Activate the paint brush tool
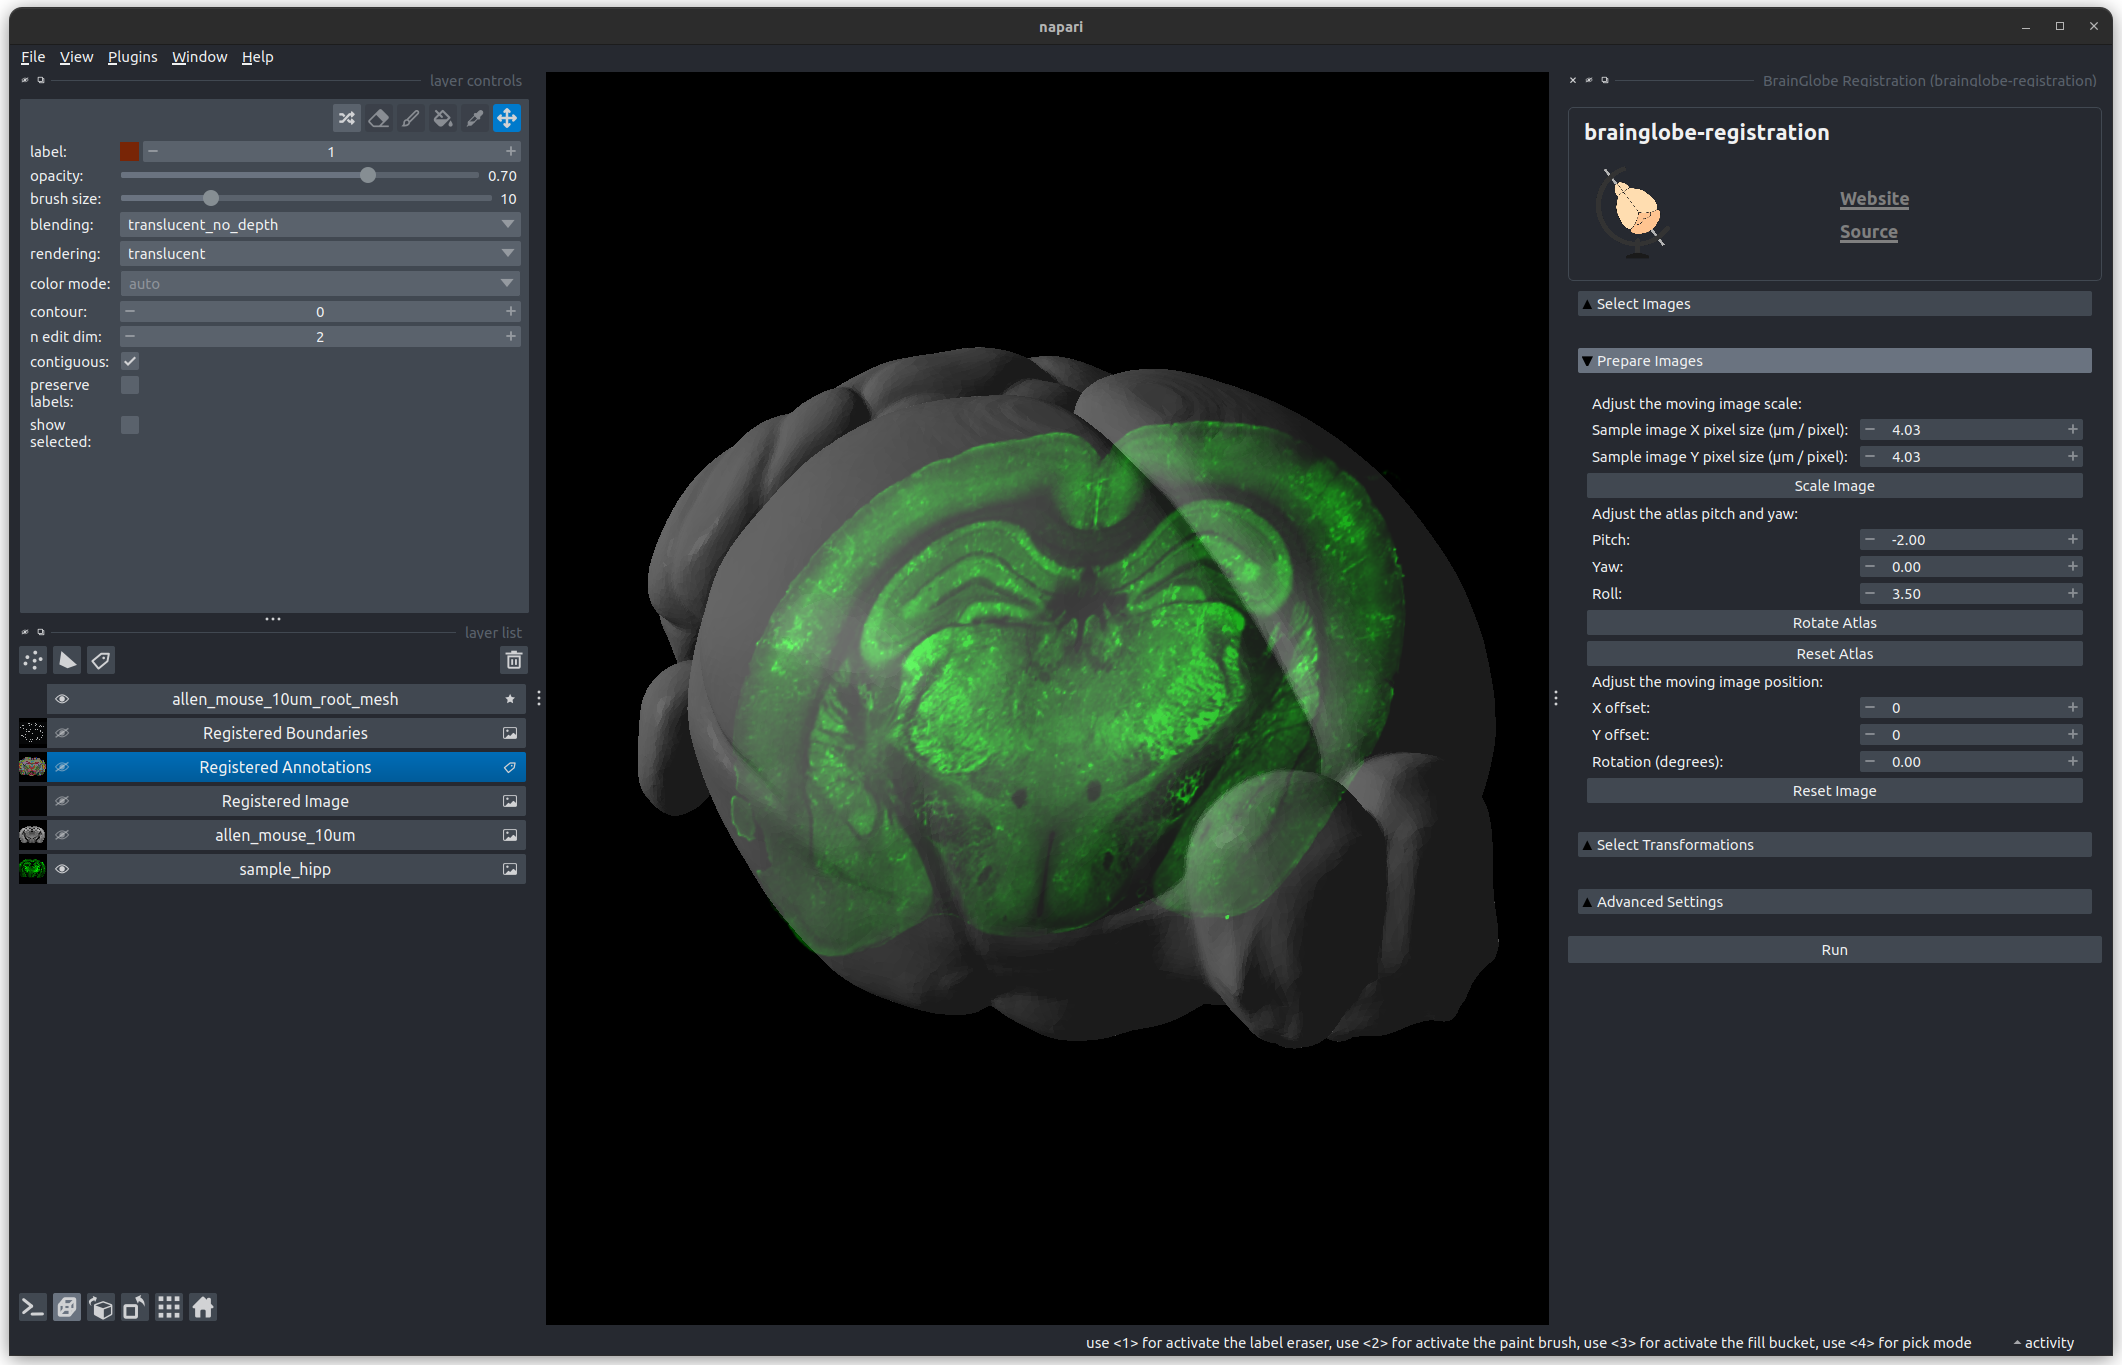 coord(411,118)
